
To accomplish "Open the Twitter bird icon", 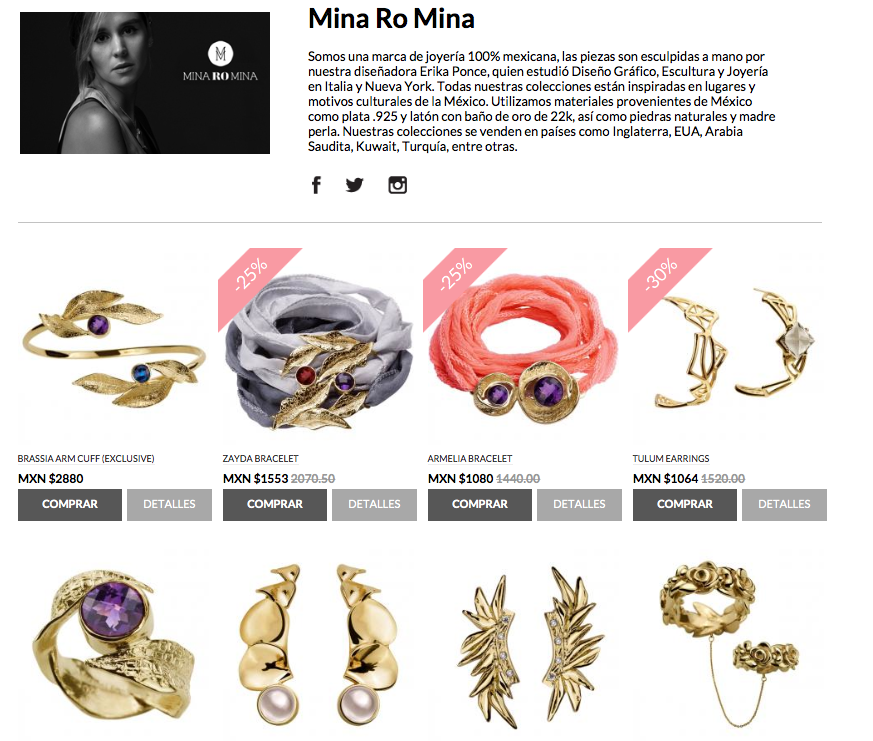I will [355, 185].
